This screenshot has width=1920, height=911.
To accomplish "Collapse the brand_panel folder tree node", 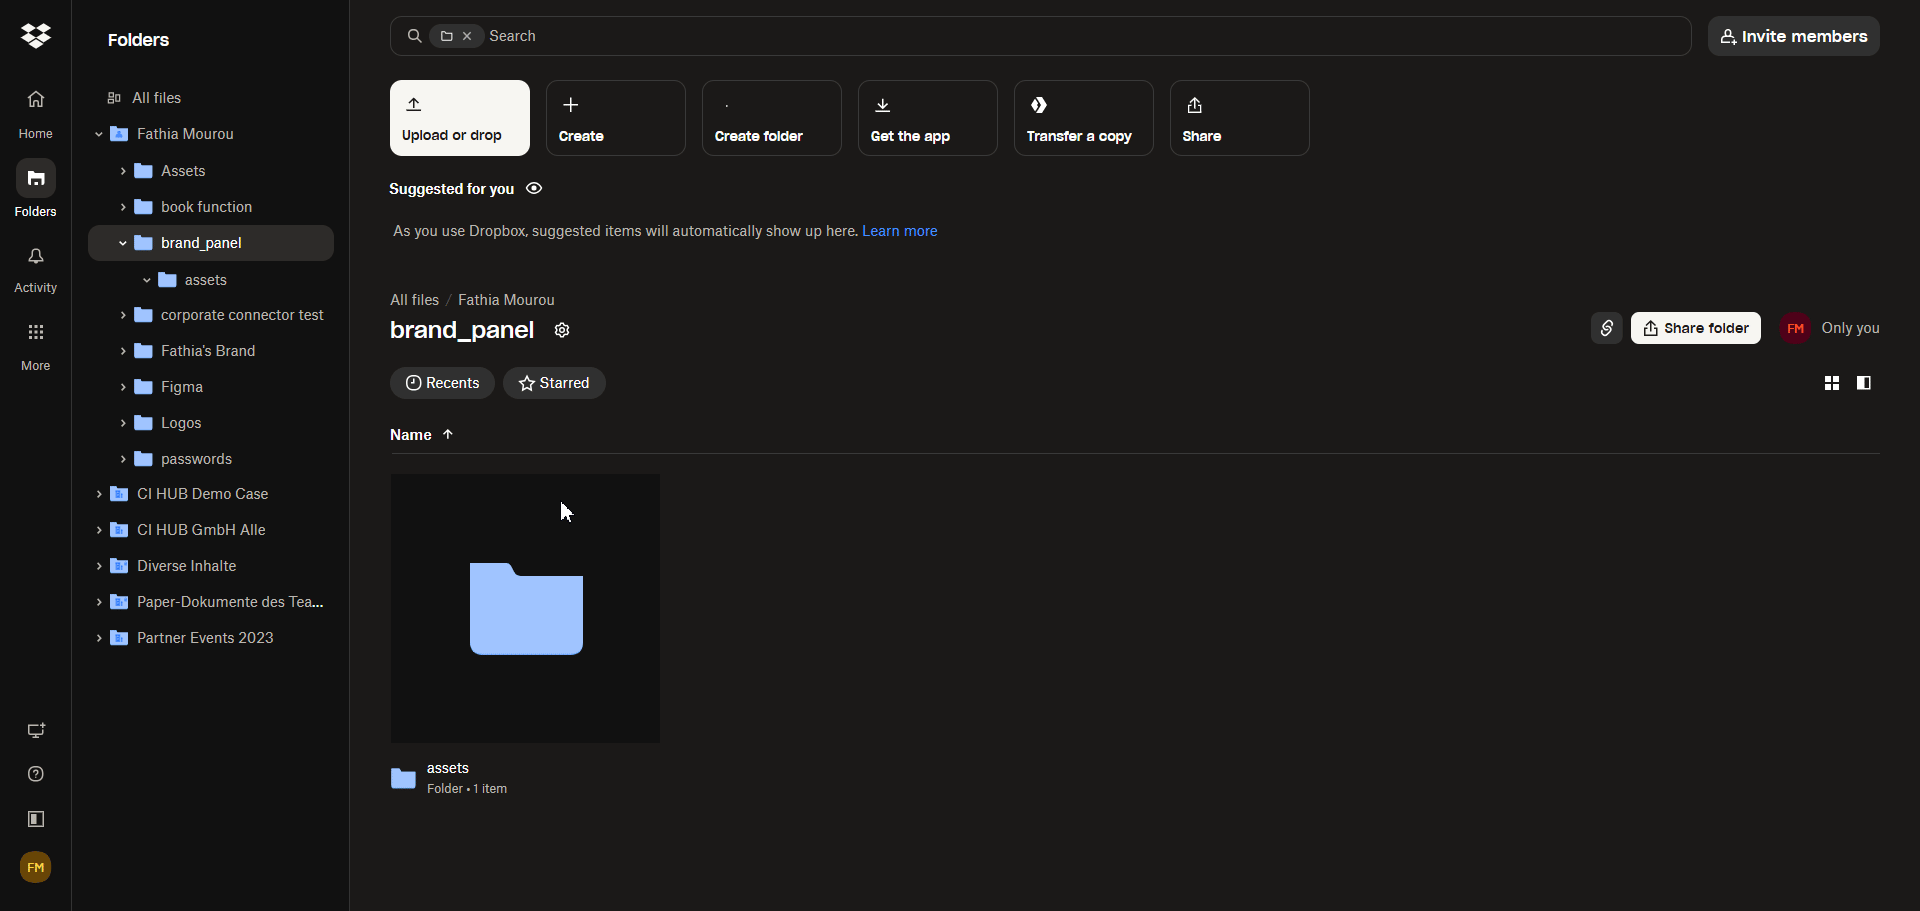I will coord(123,243).
